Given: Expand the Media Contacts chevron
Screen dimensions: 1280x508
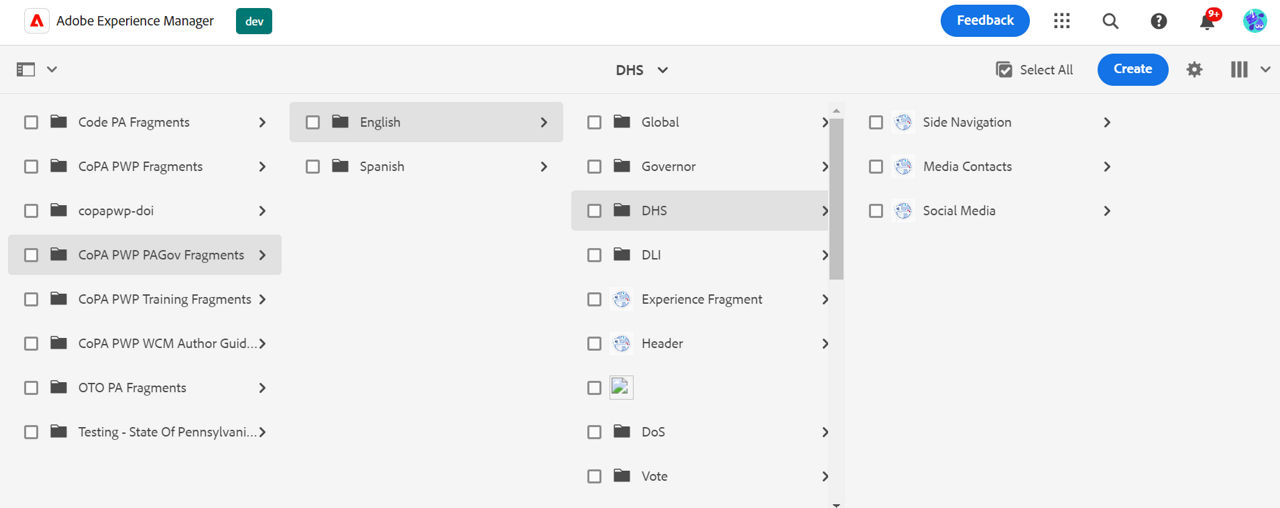Looking at the screenshot, I should (x=1107, y=167).
